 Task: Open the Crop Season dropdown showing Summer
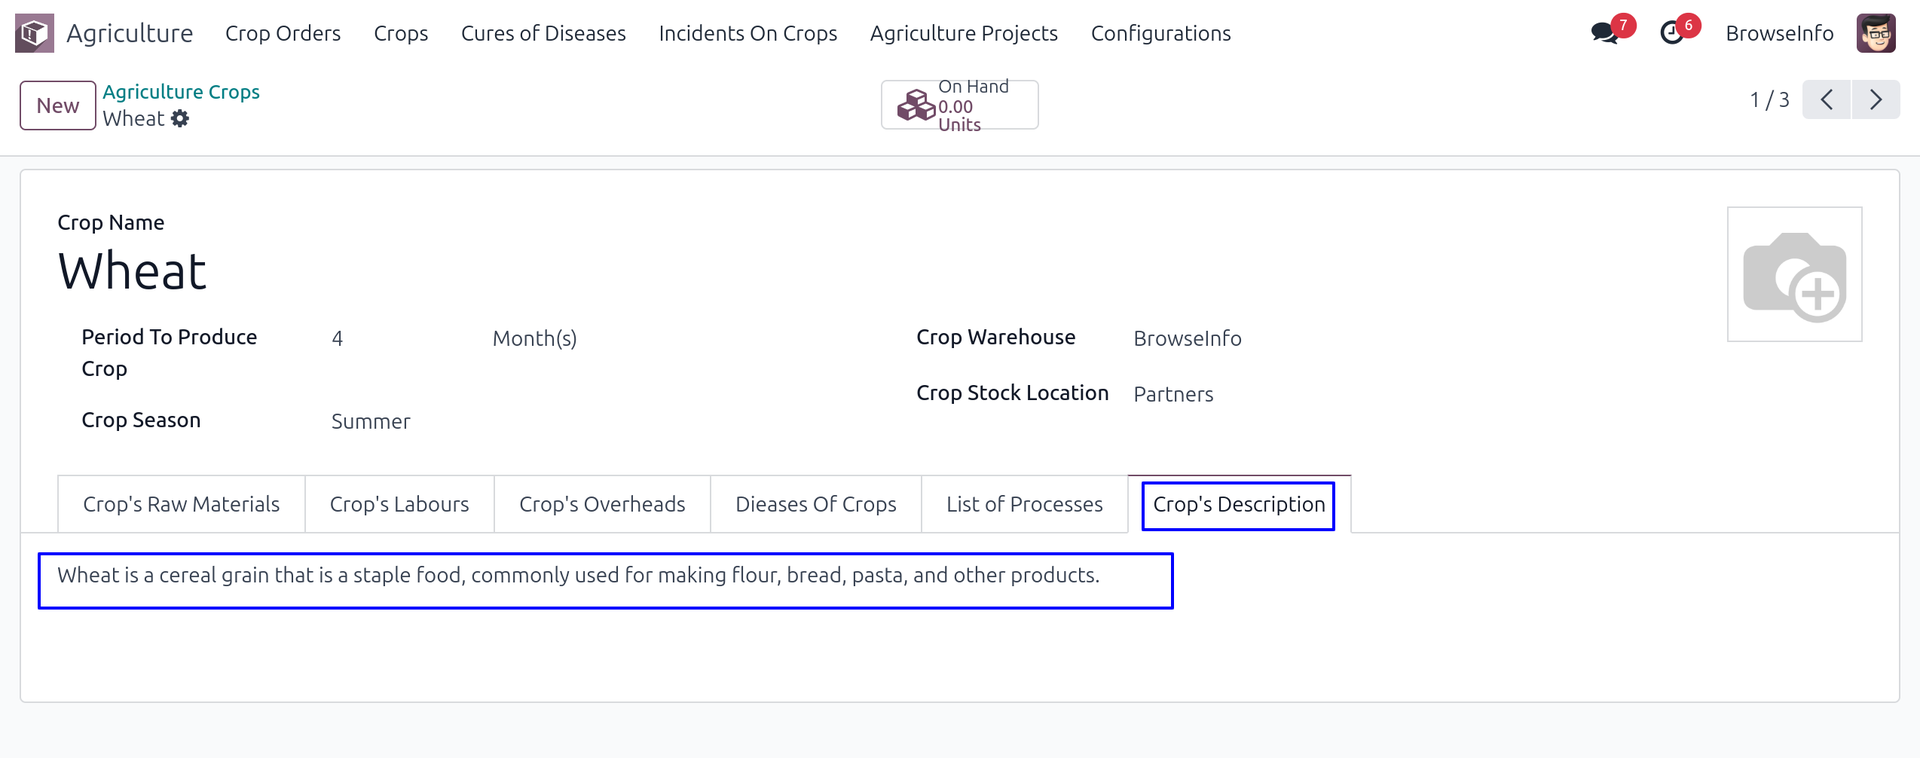click(371, 422)
